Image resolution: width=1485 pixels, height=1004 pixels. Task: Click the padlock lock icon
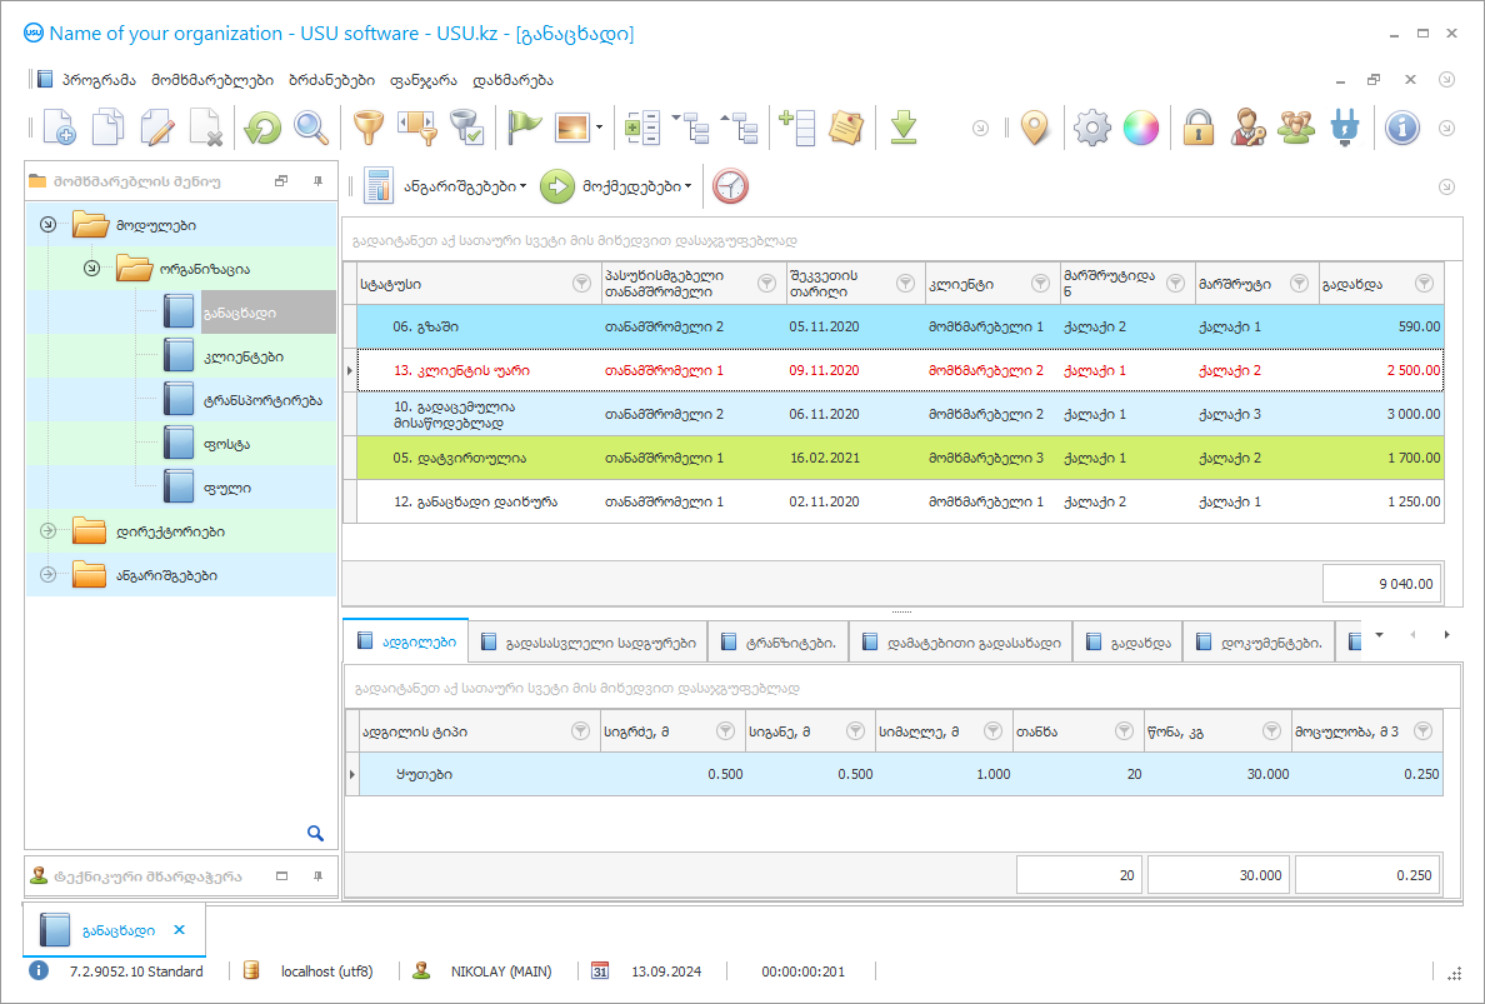click(x=1198, y=128)
